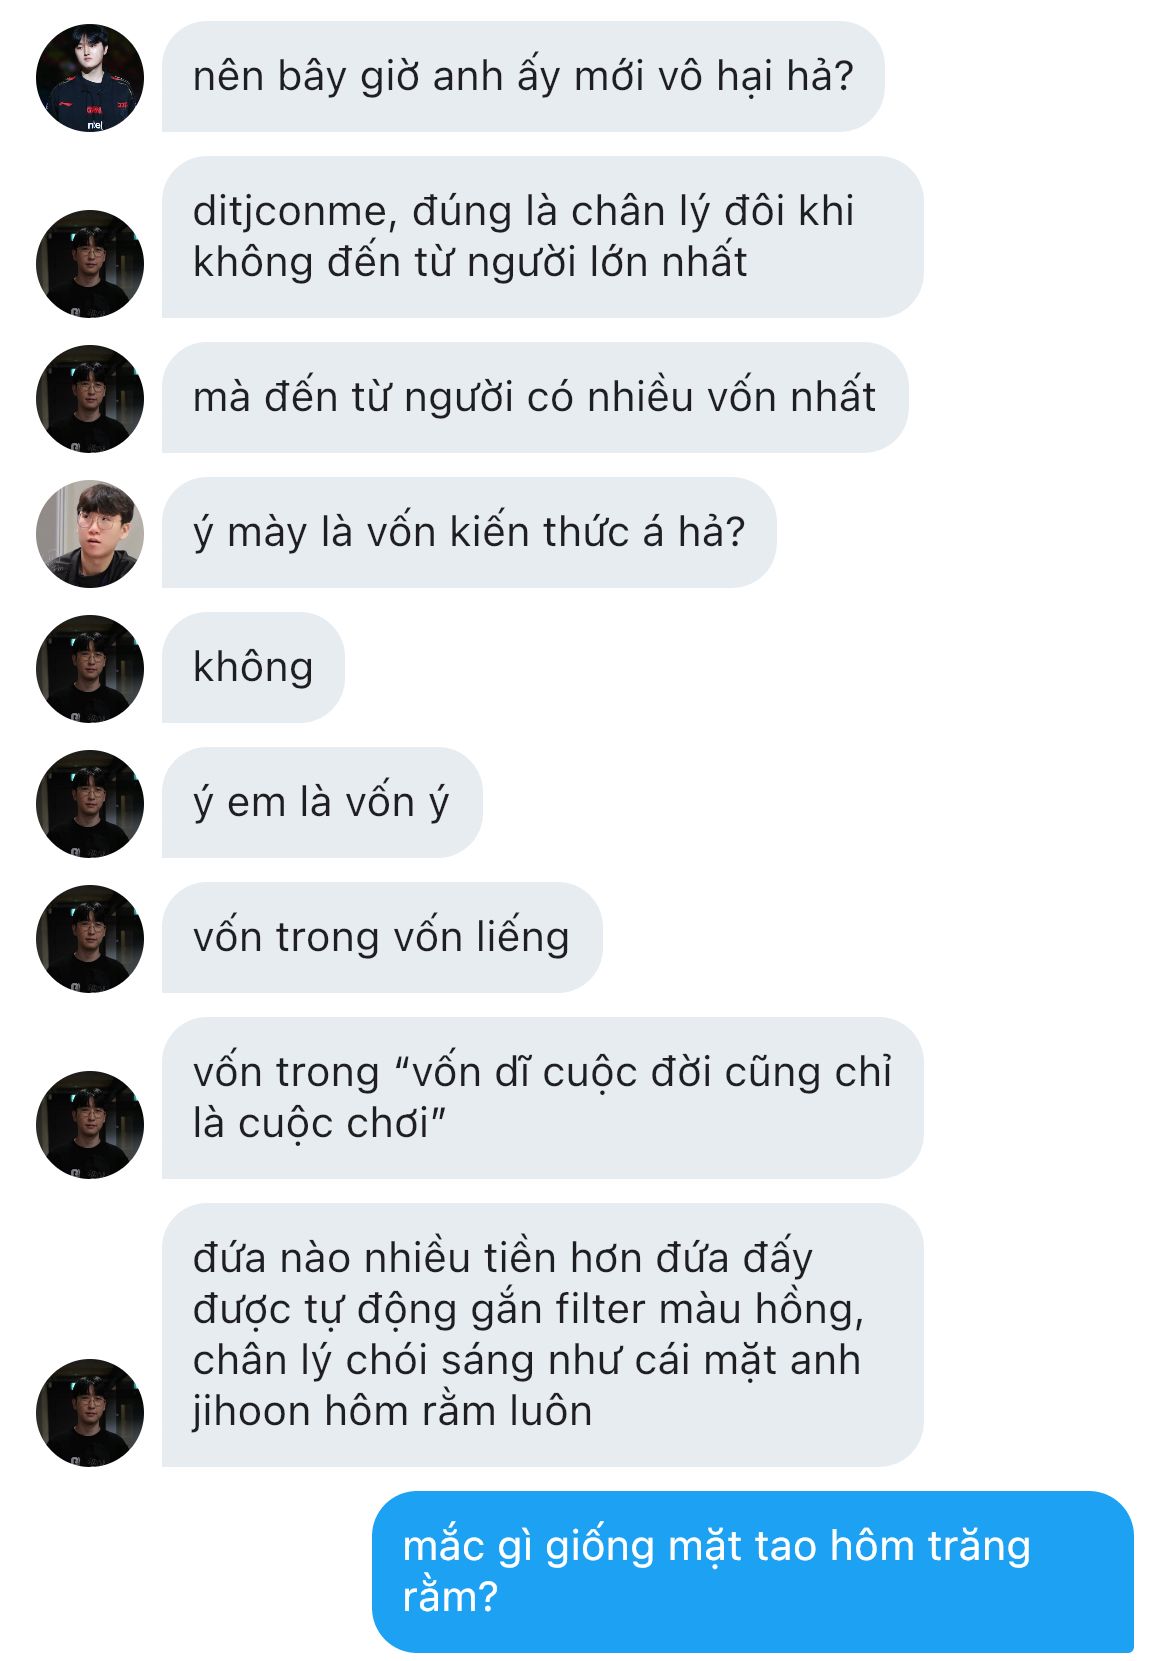Select bubble "vốn trong vốn liếng"

pyautogui.click(x=382, y=938)
